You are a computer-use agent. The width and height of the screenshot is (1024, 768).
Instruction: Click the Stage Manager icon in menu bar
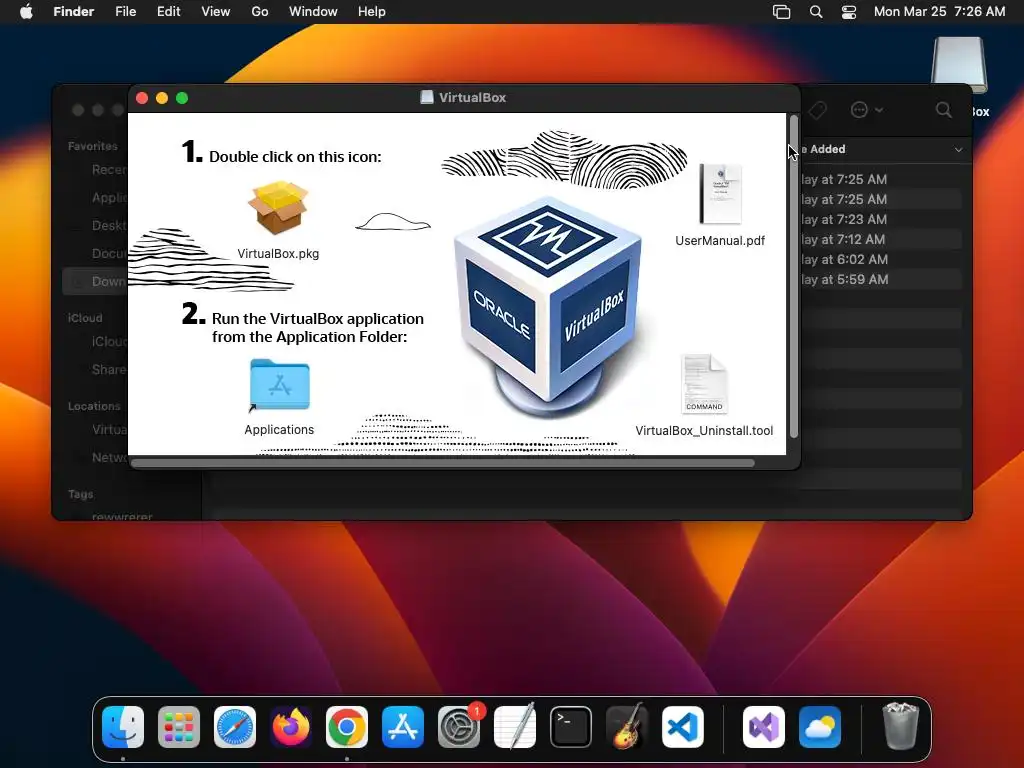tap(781, 12)
